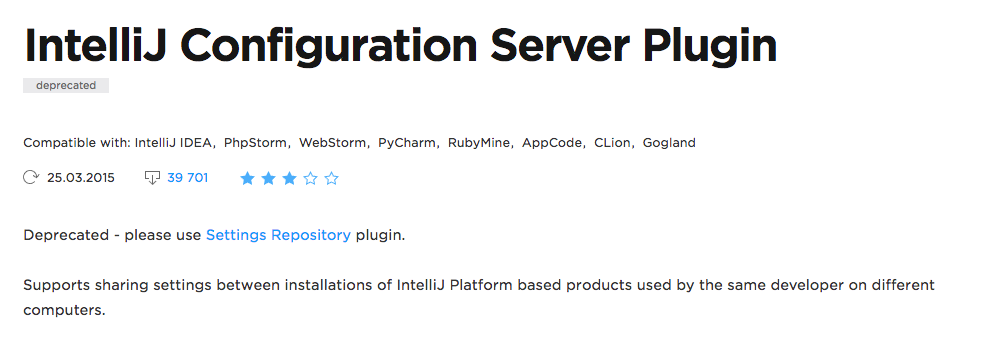Click the fourth empty rating star
Image resolution: width=990 pixels, height=364 pixels.
(x=310, y=179)
